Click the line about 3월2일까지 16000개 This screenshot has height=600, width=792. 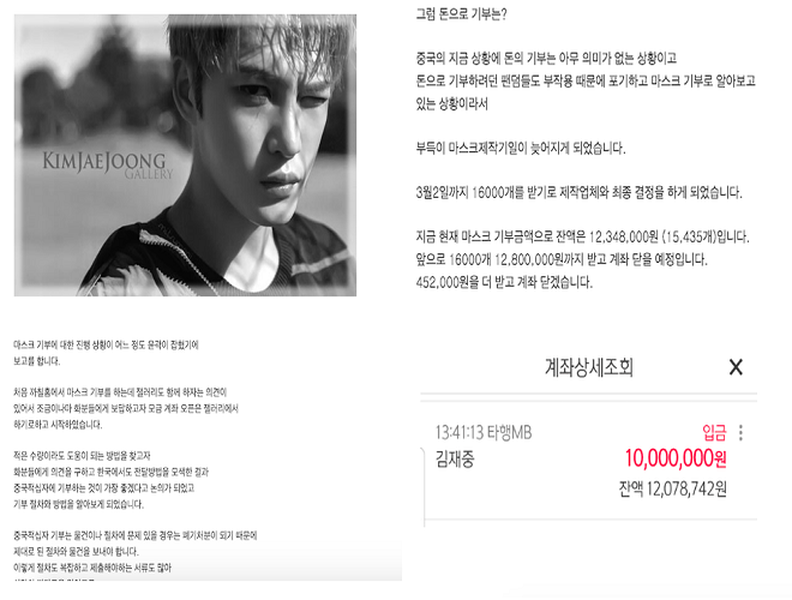(579, 192)
